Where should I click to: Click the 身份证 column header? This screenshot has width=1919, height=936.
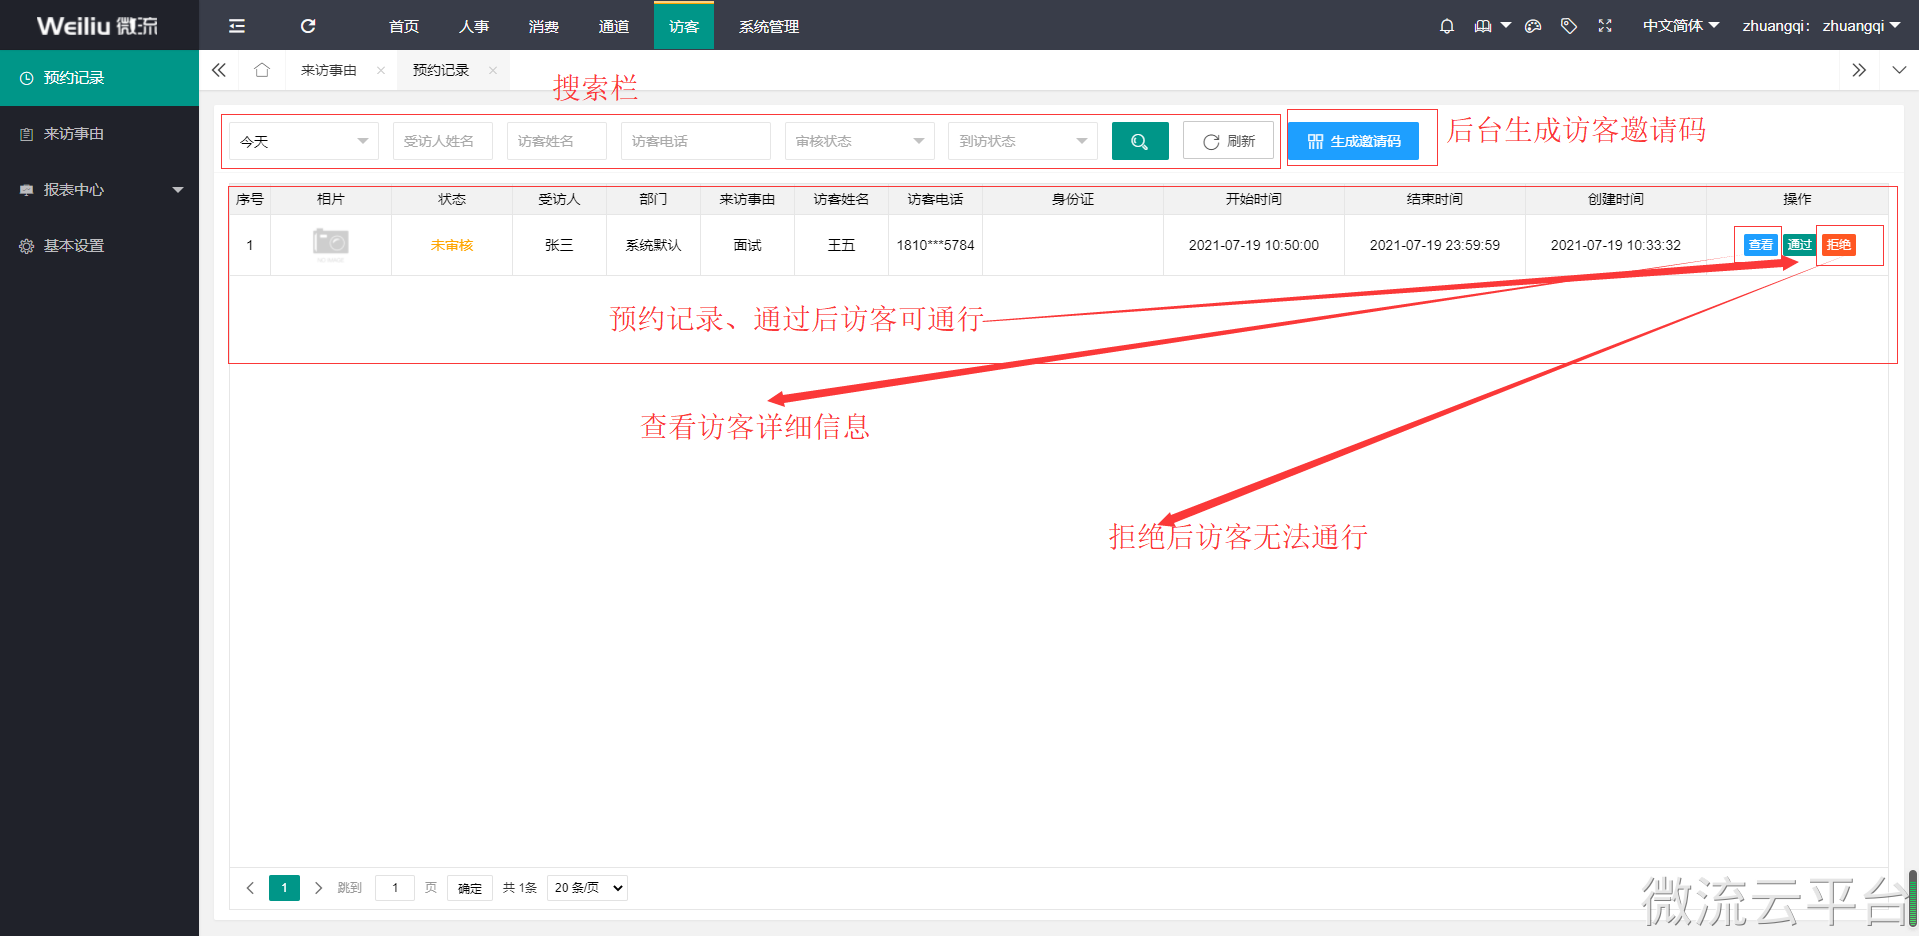point(1073,200)
